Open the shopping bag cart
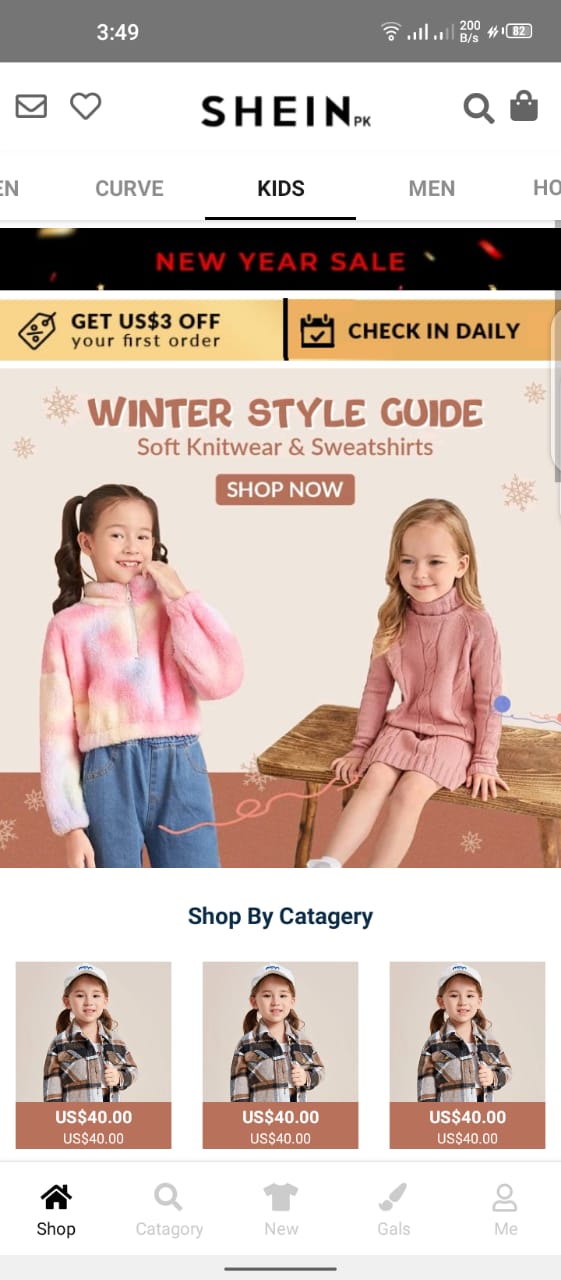This screenshot has width=561, height=1280. tap(524, 106)
